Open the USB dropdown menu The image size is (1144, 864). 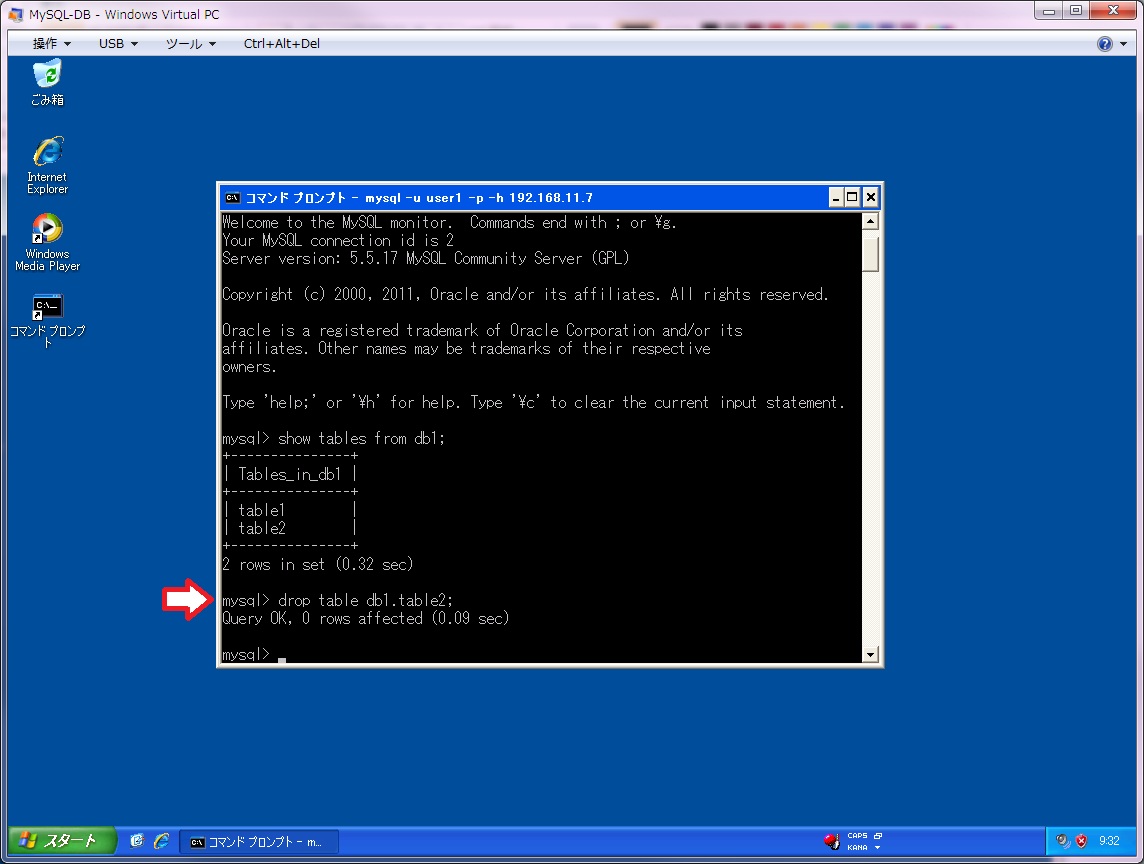pyautogui.click(x=118, y=44)
